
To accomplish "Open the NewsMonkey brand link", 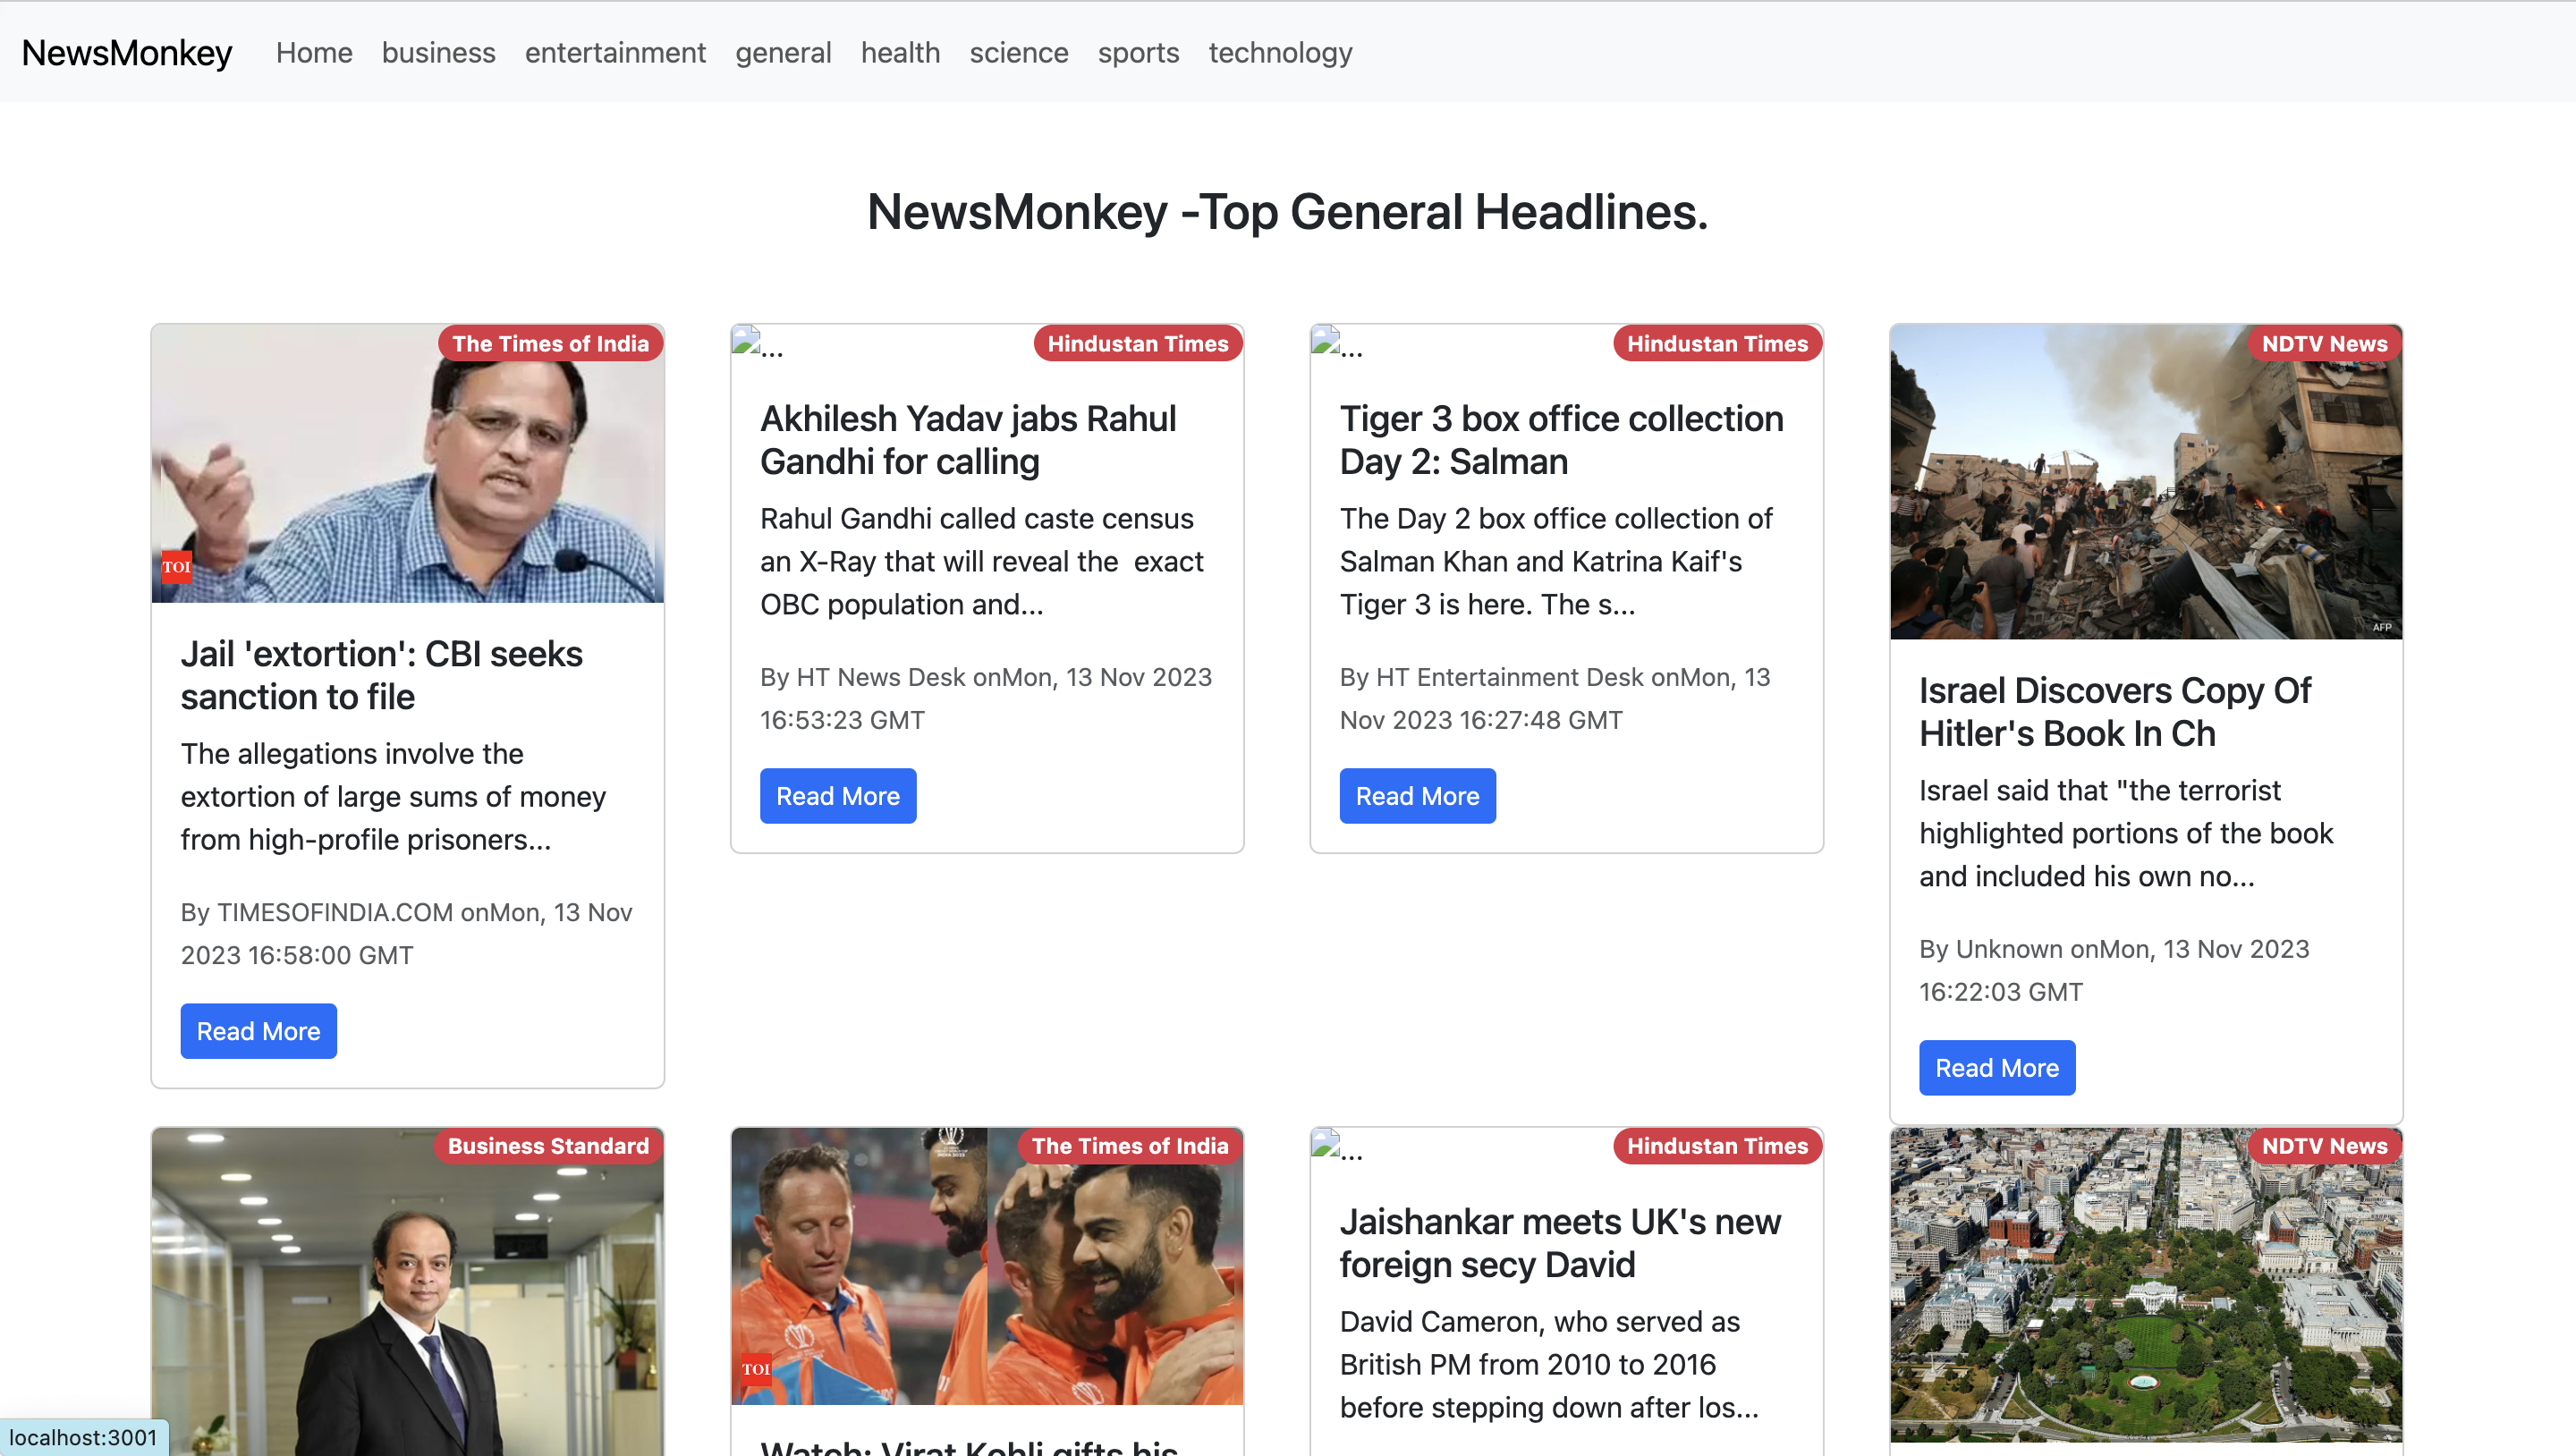I will (127, 52).
